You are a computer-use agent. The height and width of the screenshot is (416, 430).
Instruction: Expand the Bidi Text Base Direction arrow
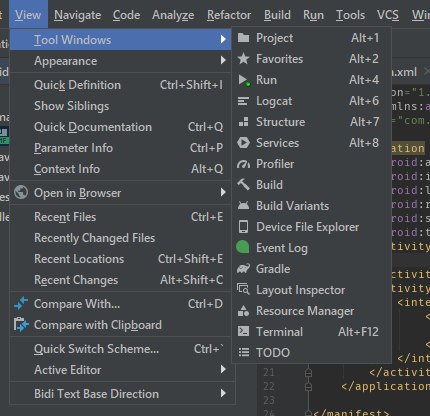click(223, 393)
